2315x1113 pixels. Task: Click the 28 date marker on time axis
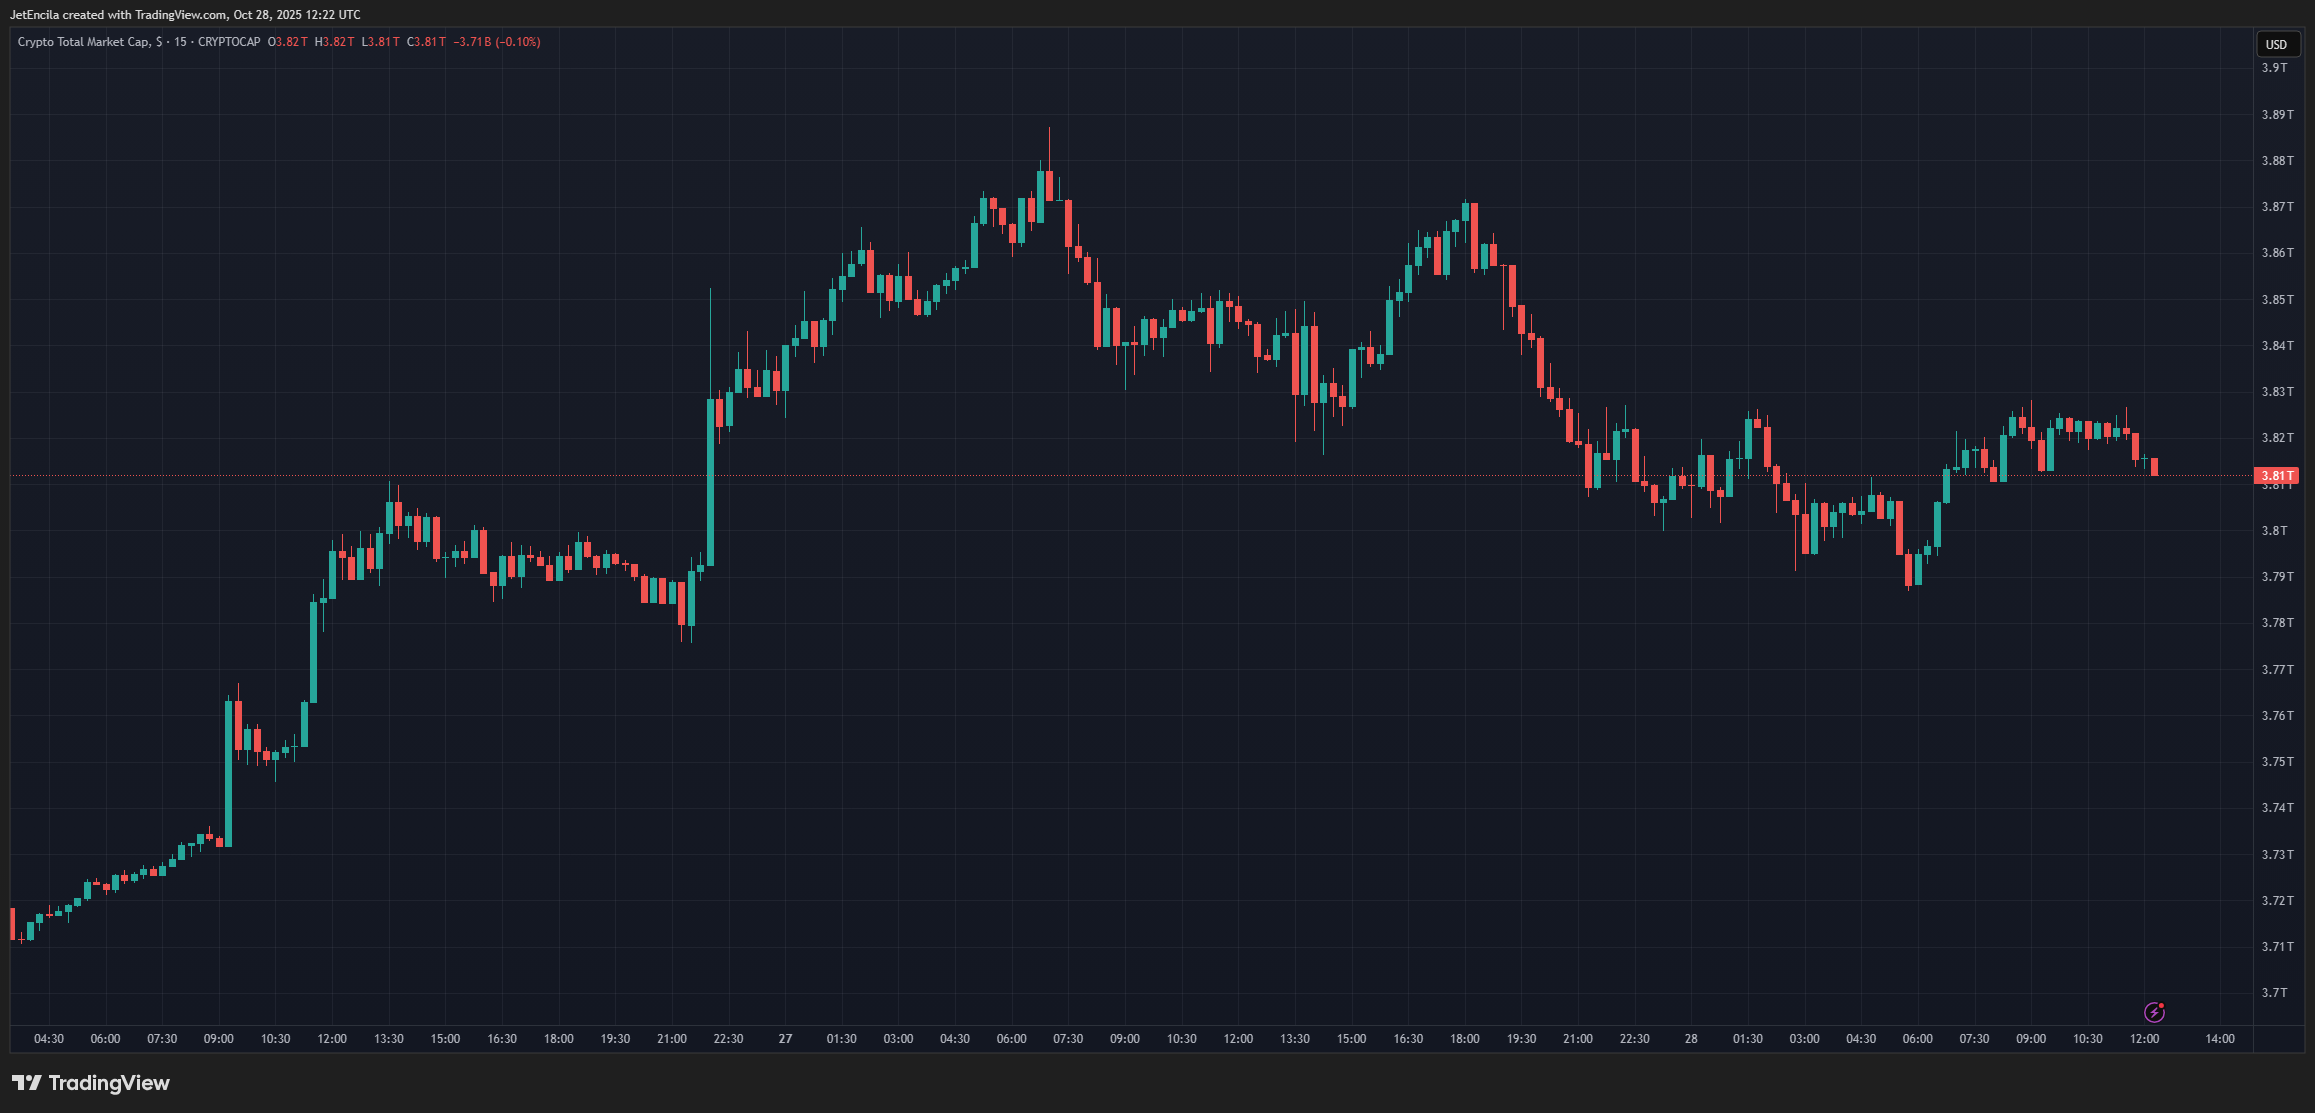pos(1691,1039)
